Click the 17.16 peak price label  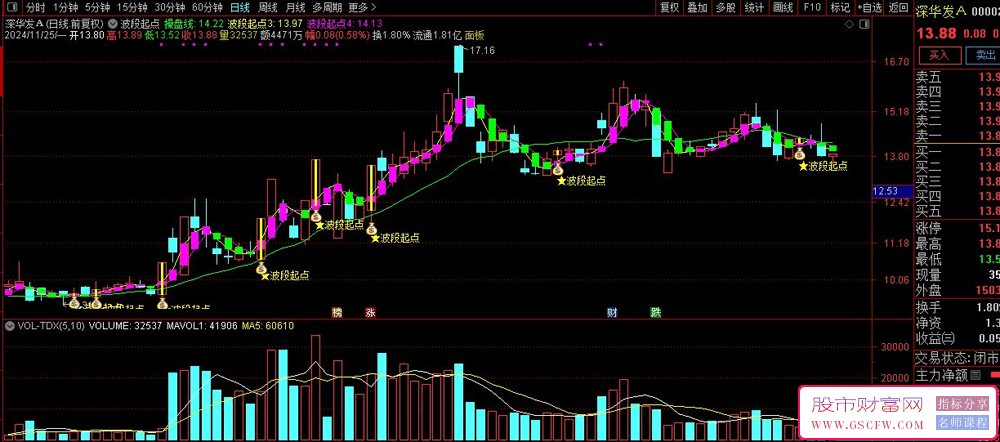(482, 50)
